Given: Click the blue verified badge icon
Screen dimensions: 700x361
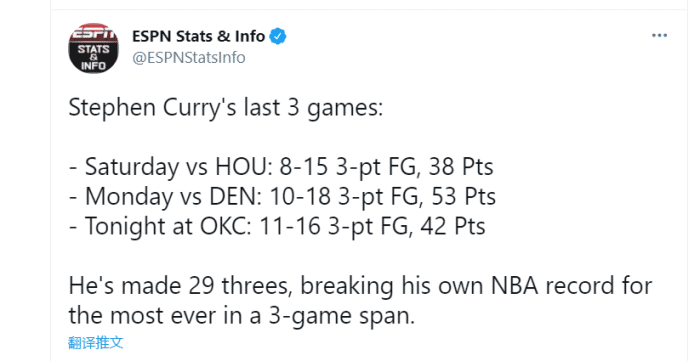Looking at the screenshot, I should (278, 36).
